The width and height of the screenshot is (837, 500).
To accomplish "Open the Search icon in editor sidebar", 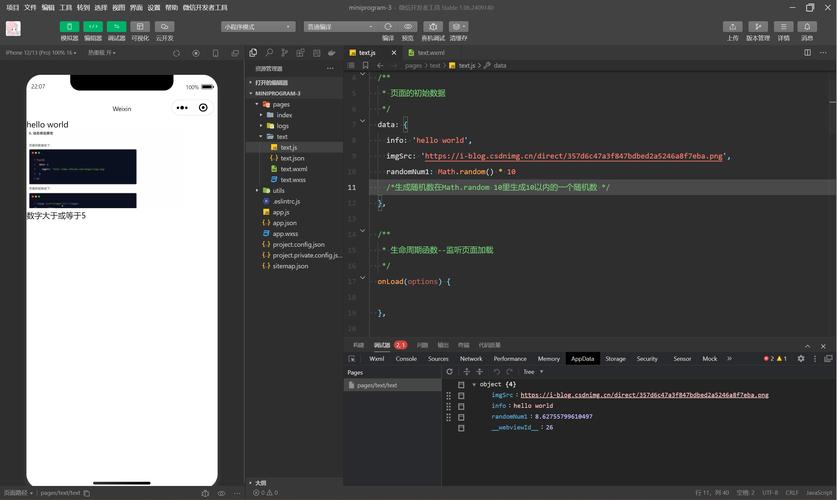I will click(x=269, y=52).
